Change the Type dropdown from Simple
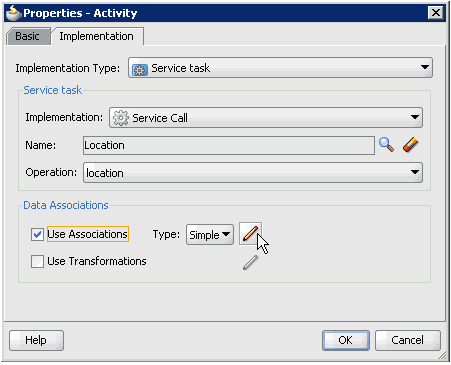The image size is (451, 365). coord(210,235)
